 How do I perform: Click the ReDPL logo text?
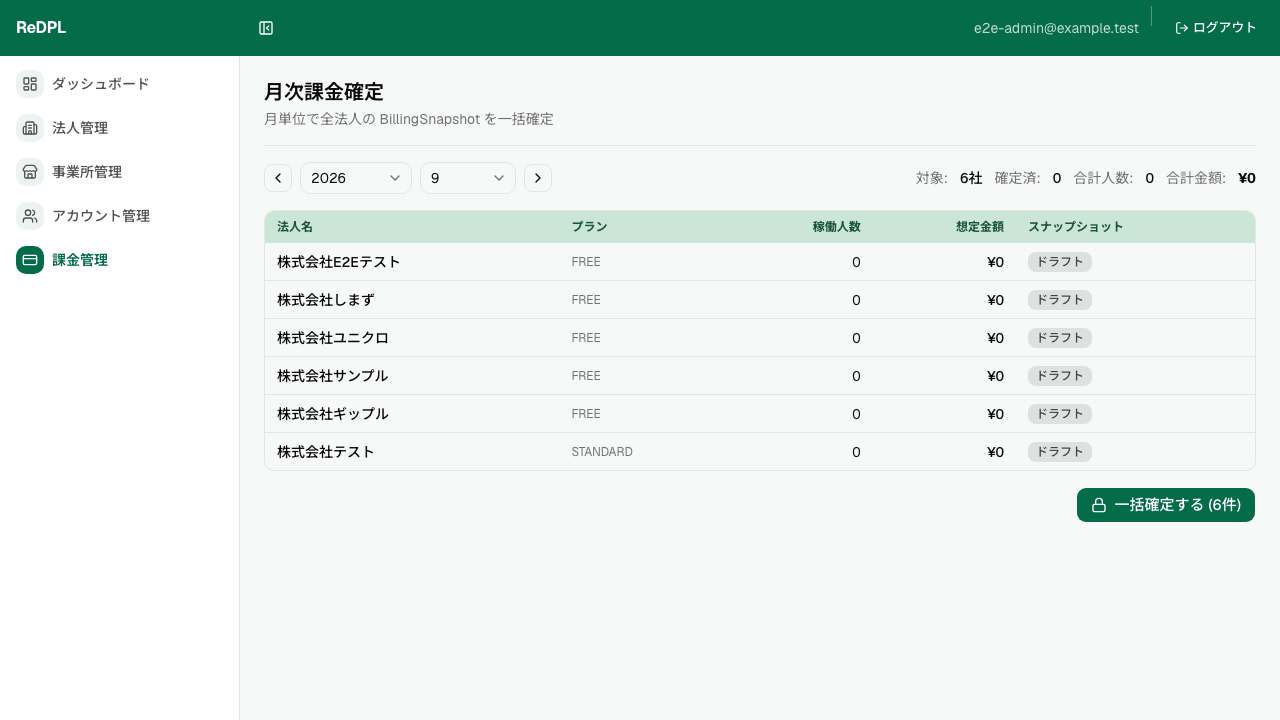(x=41, y=28)
